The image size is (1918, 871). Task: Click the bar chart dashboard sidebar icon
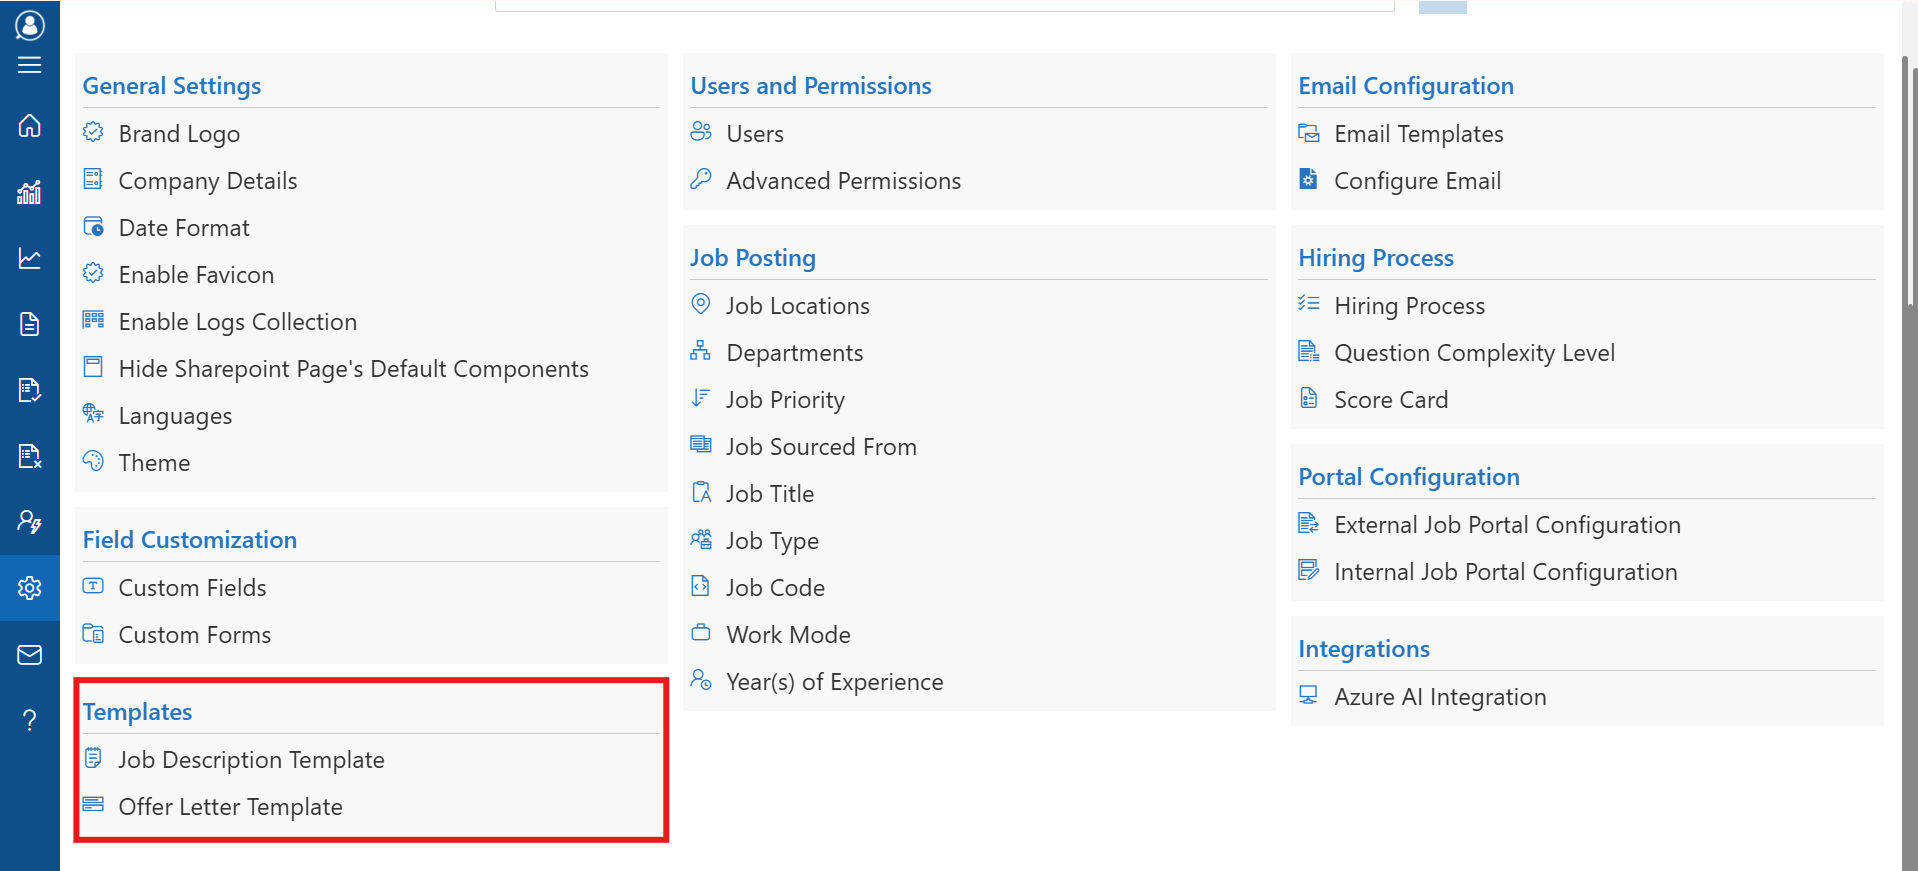click(30, 192)
